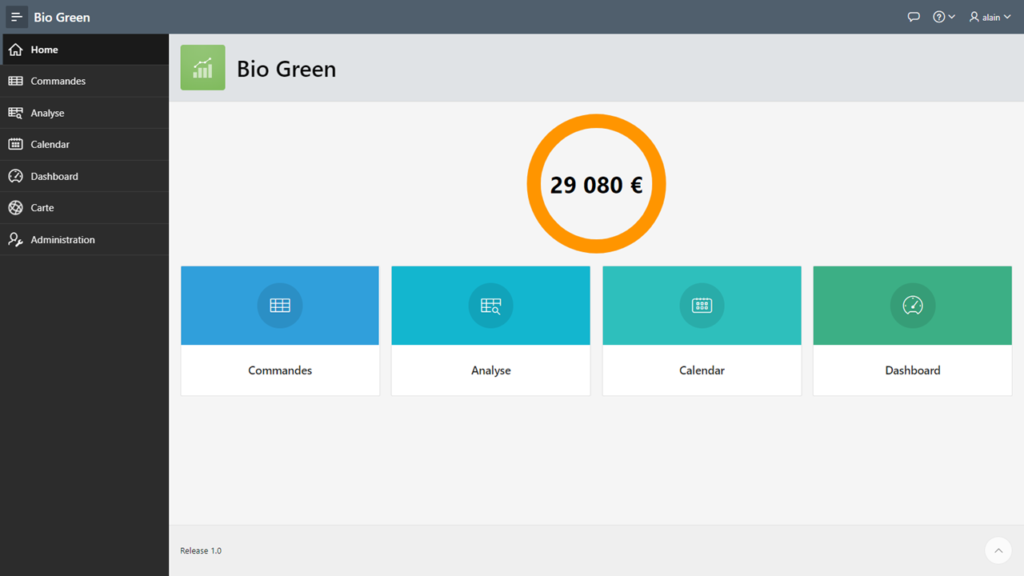The width and height of the screenshot is (1024, 576).
Task: Click the Commandes table icon in the sidebar
Action: point(16,81)
